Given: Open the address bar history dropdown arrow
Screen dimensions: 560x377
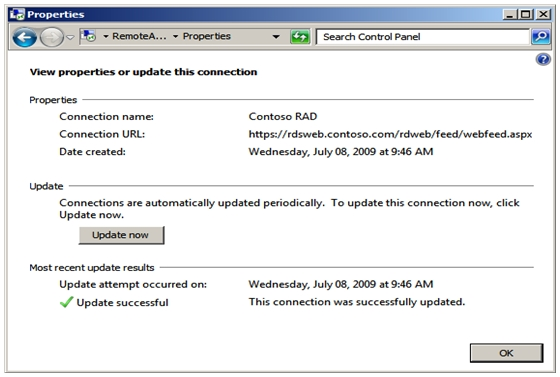Looking at the screenshot, I should pyautogui.click(x=276, y=36).
